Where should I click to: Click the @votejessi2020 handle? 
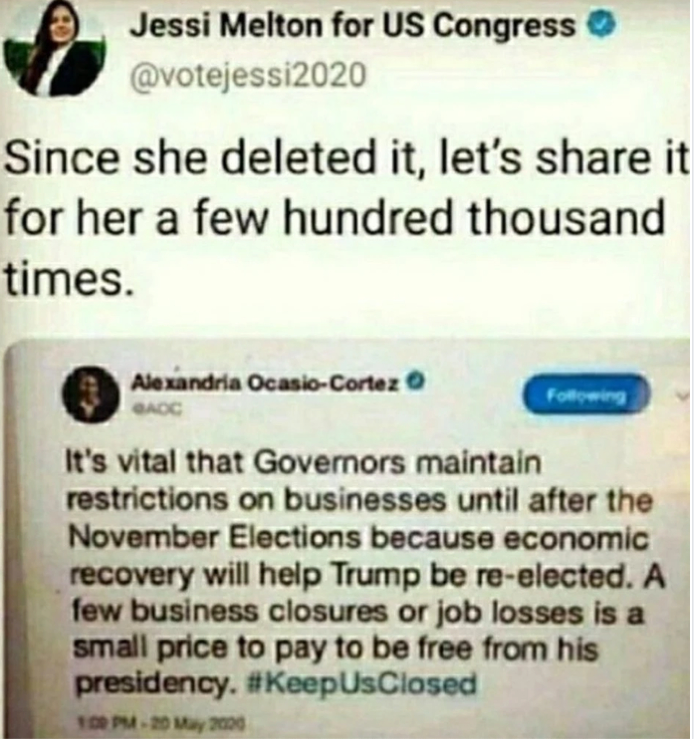pos(248,75)
